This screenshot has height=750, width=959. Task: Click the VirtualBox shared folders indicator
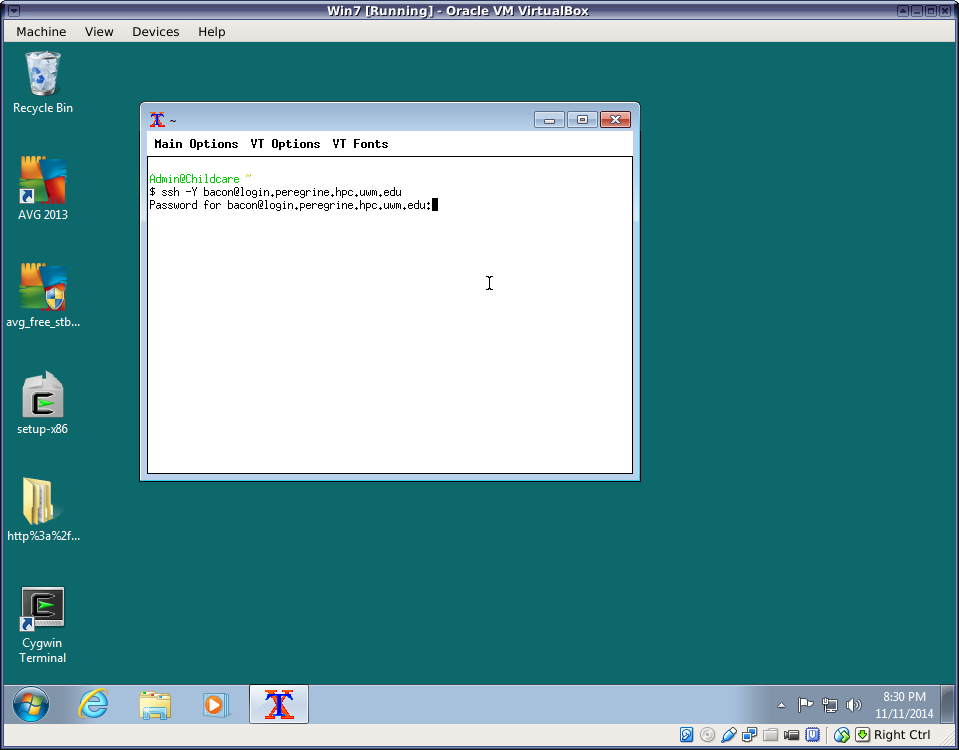[771, 735]
